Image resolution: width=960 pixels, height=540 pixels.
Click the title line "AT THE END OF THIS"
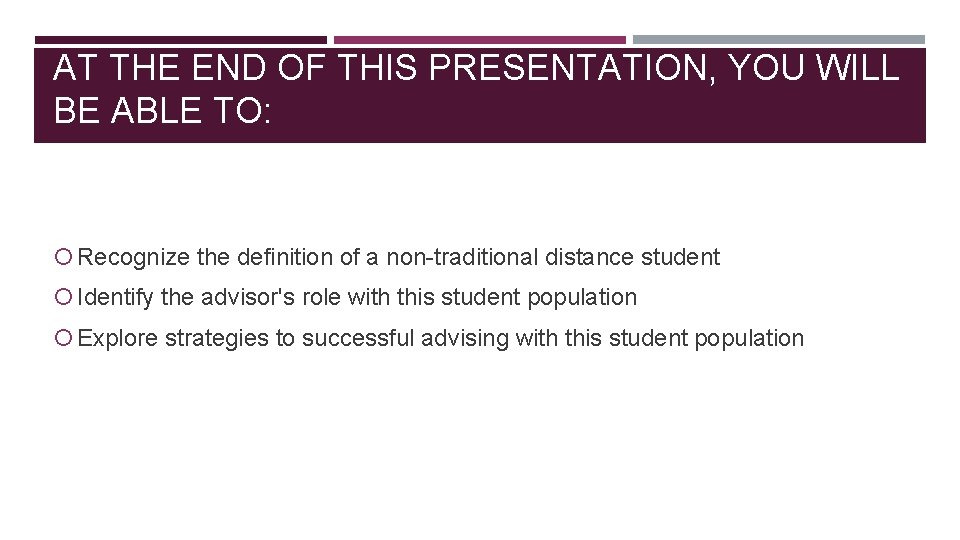point(236,67)
